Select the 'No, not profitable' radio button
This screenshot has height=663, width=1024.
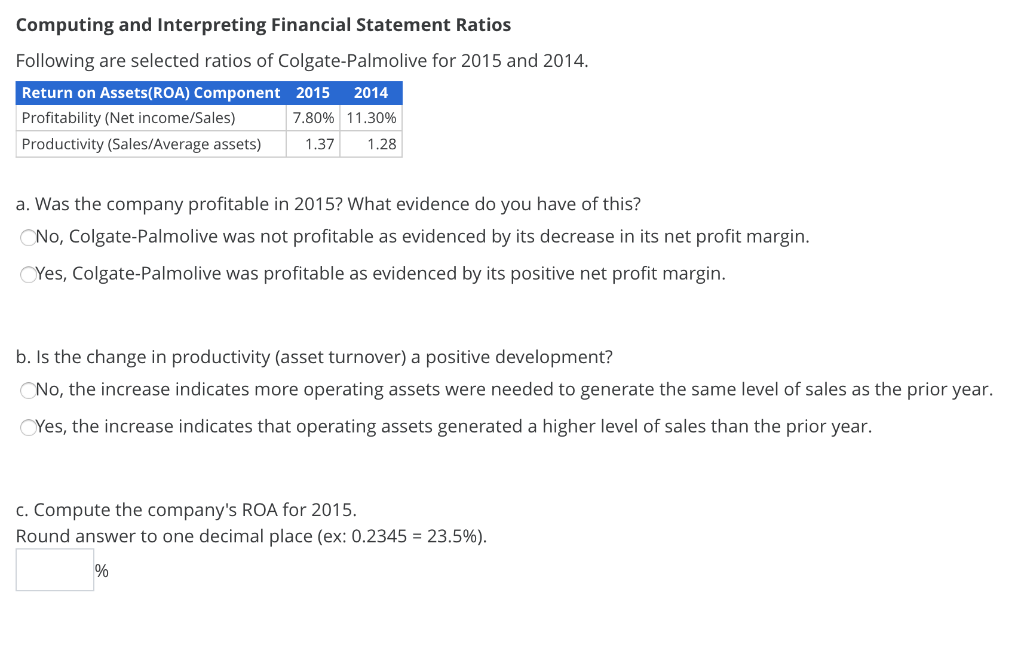coord(28,237)
